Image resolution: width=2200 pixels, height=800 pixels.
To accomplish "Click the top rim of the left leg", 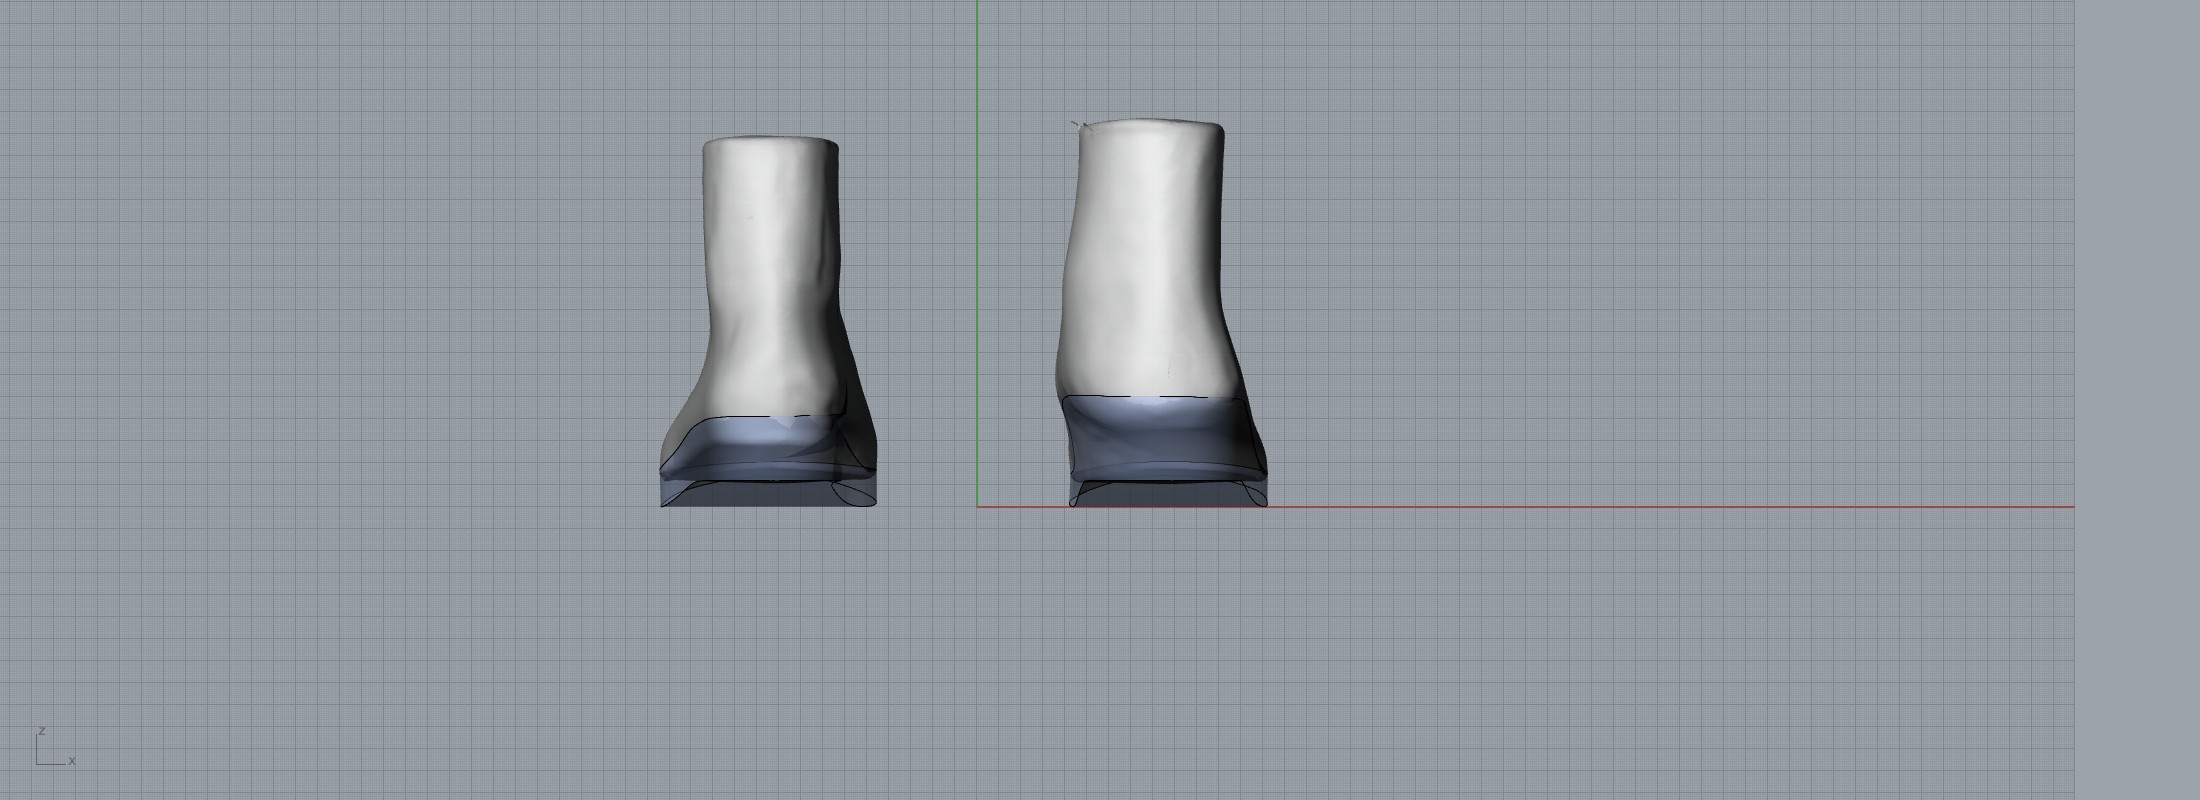I will [770, 140].
